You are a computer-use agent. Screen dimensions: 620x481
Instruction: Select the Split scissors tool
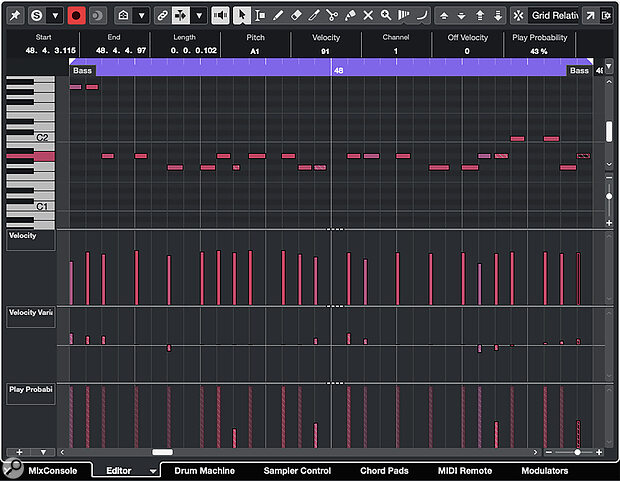coord(332,16)
